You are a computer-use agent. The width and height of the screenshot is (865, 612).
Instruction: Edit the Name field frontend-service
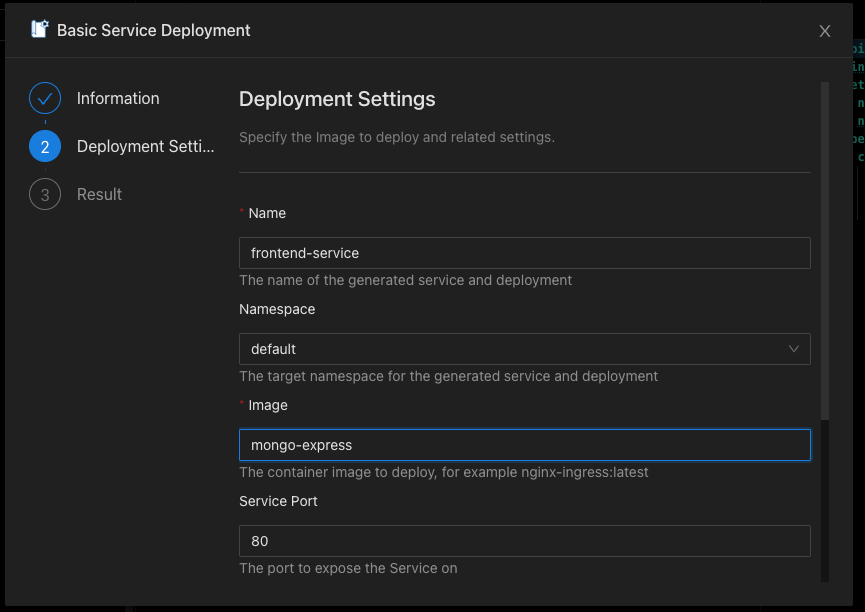(525, 253)
